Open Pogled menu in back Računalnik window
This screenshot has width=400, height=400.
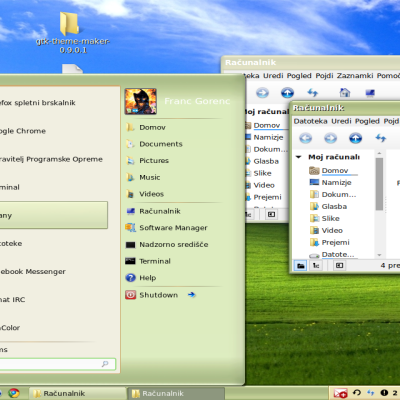point(299,76)
